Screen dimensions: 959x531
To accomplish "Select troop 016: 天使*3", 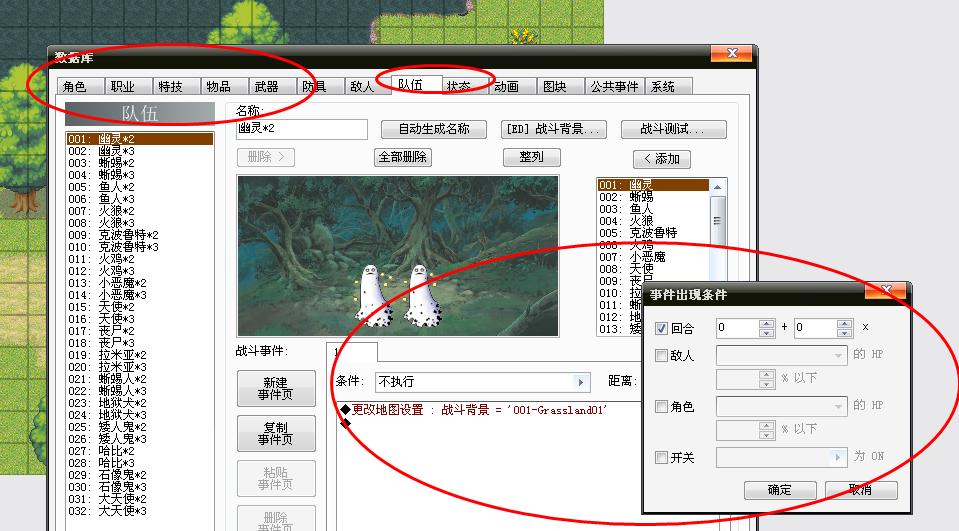I will pyautogui.click(x=139, y=319).
